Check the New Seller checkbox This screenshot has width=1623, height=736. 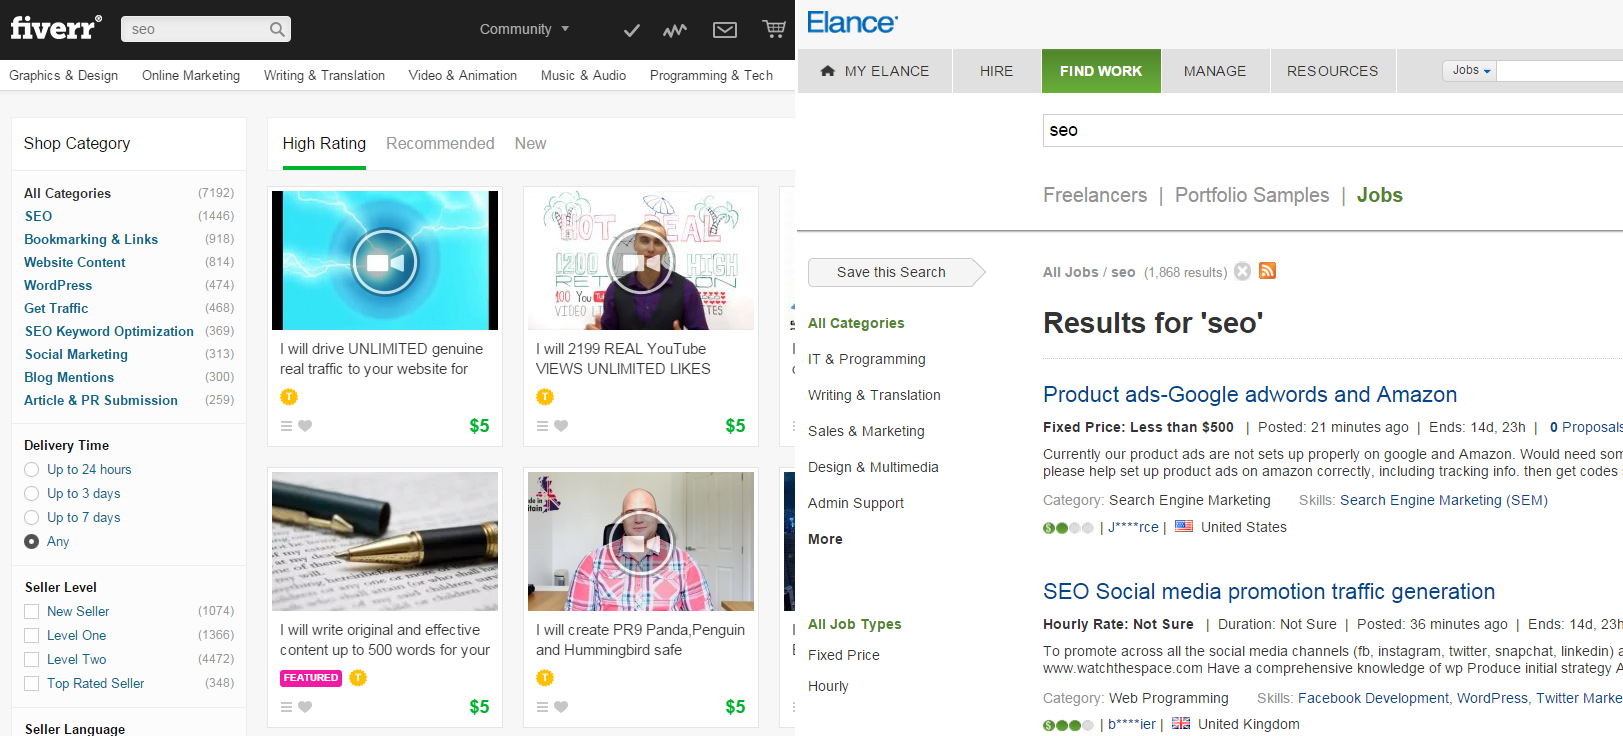click(32, 612)
